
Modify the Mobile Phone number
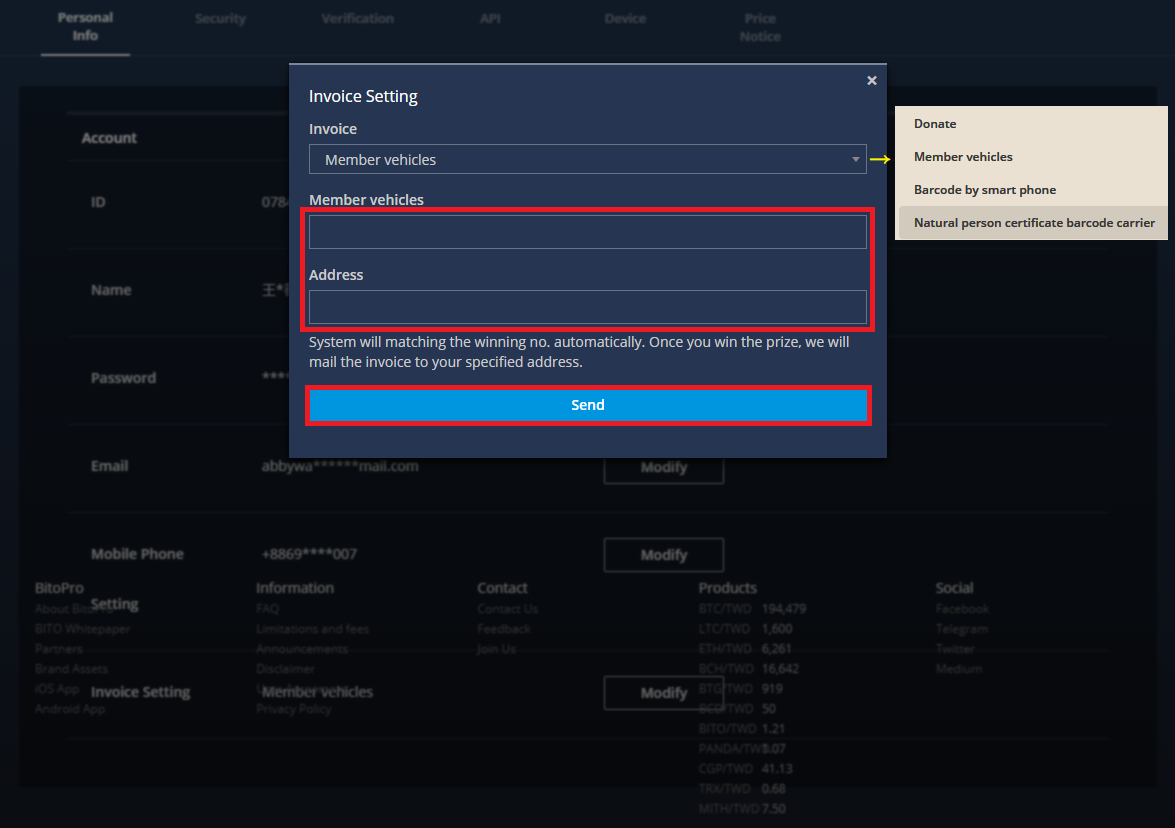pyautogui.click(x=663, y=554)
